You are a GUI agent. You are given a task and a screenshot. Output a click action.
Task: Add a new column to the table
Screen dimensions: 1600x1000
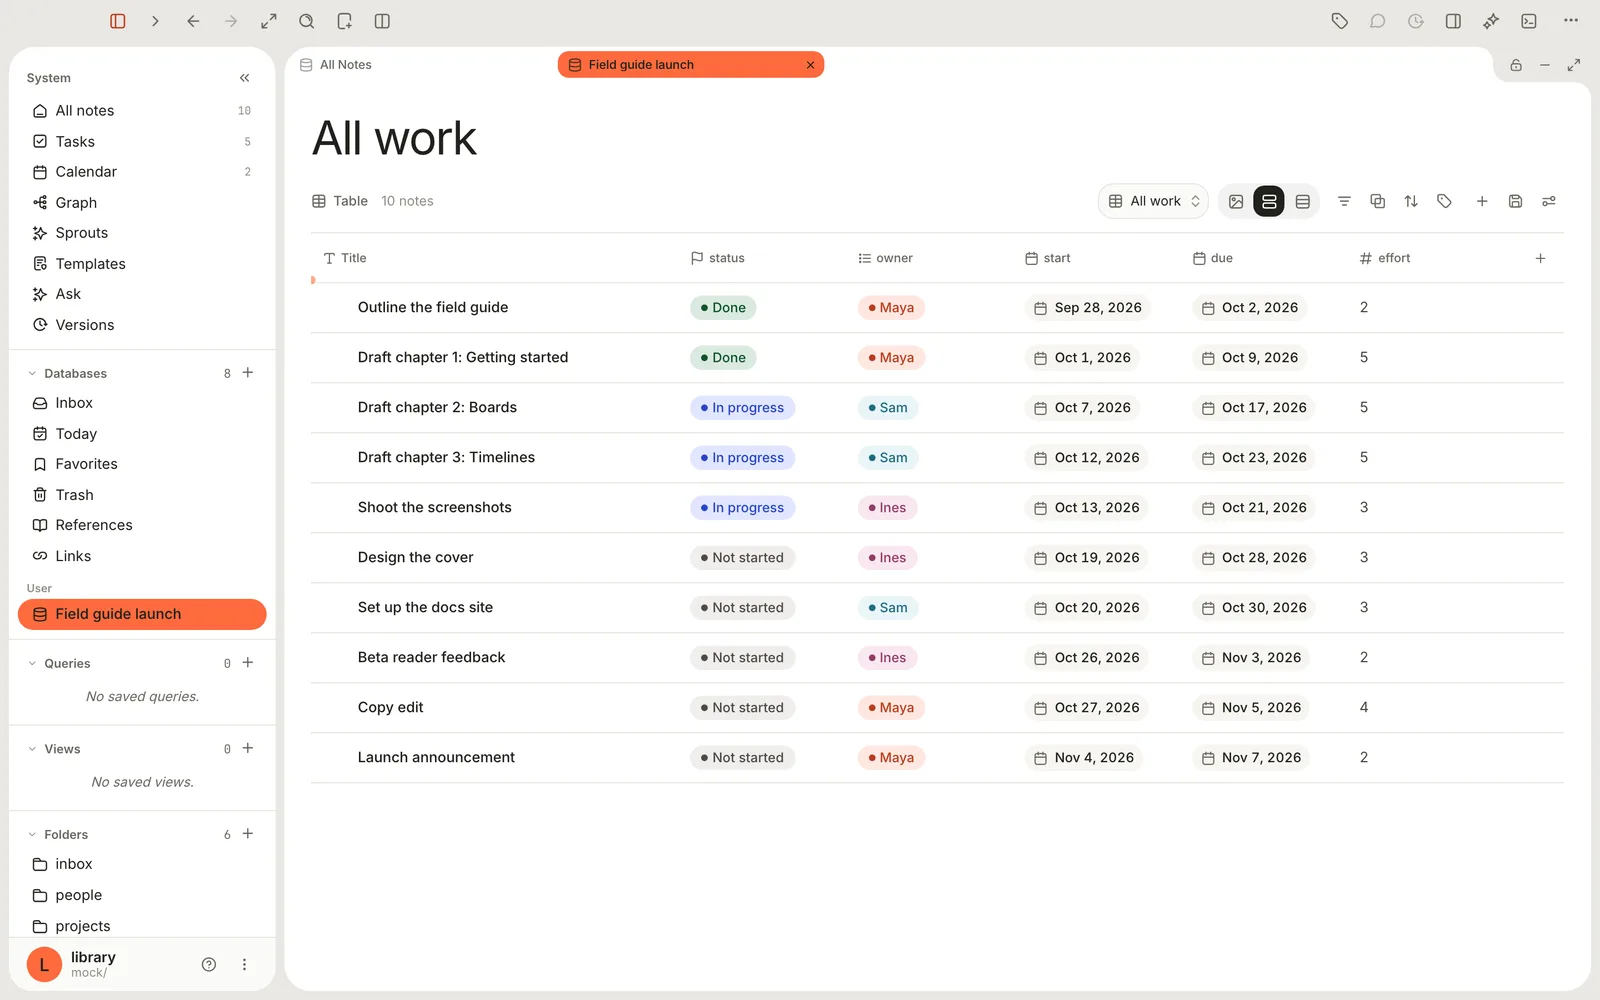1541,258
